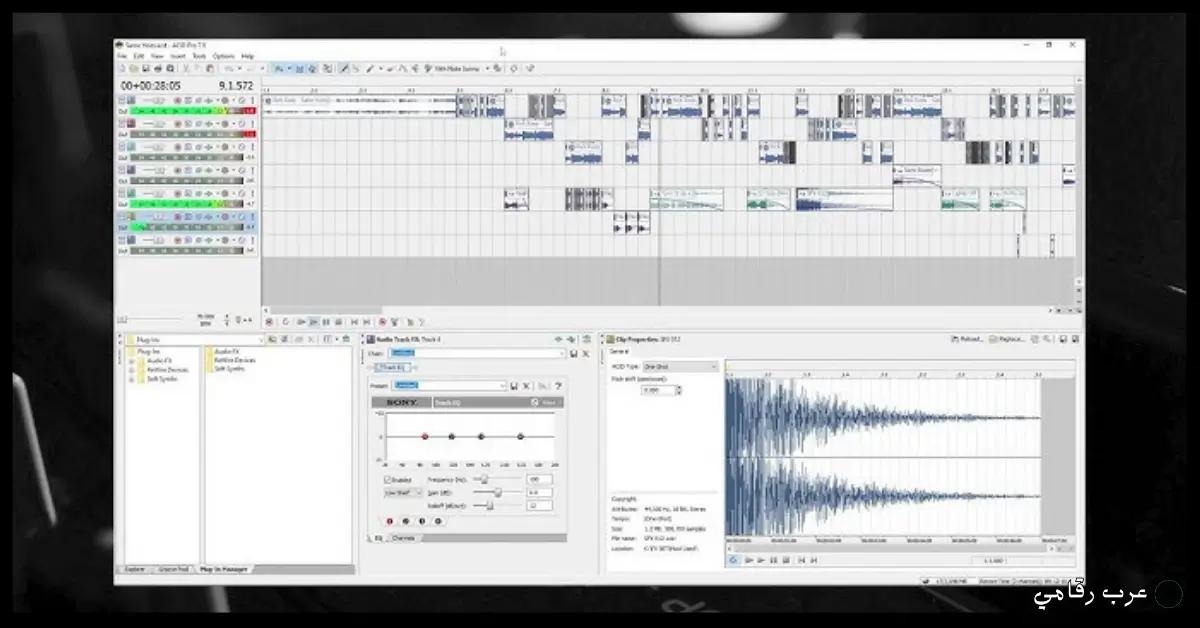Open the Preset dropdown in the Track EQ plugin
Viewport: 1200px width, 628px height.
click(447, 386)
